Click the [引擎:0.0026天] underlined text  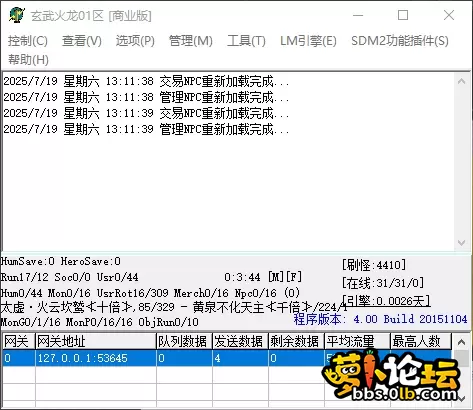pos(386,301)
